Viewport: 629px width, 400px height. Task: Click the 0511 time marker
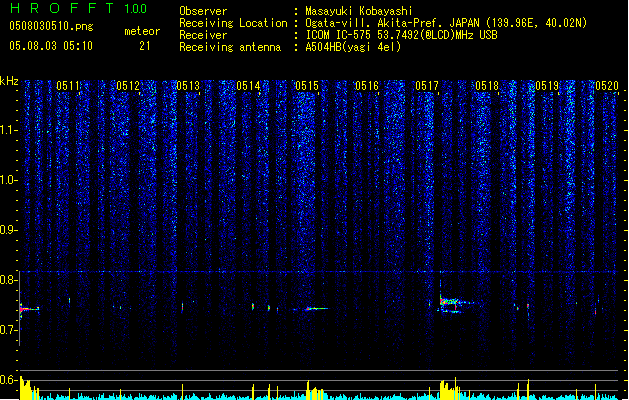click(x=68, y=86)
